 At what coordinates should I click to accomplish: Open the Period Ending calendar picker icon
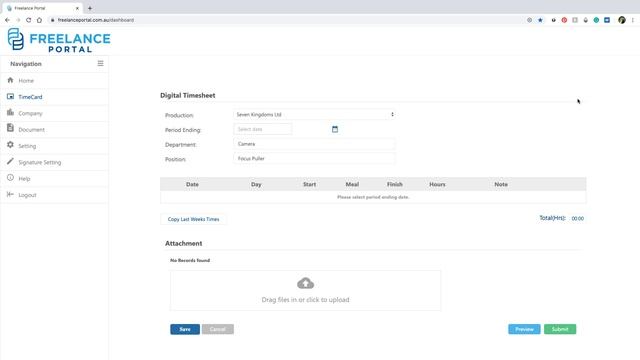coord(335,129)
